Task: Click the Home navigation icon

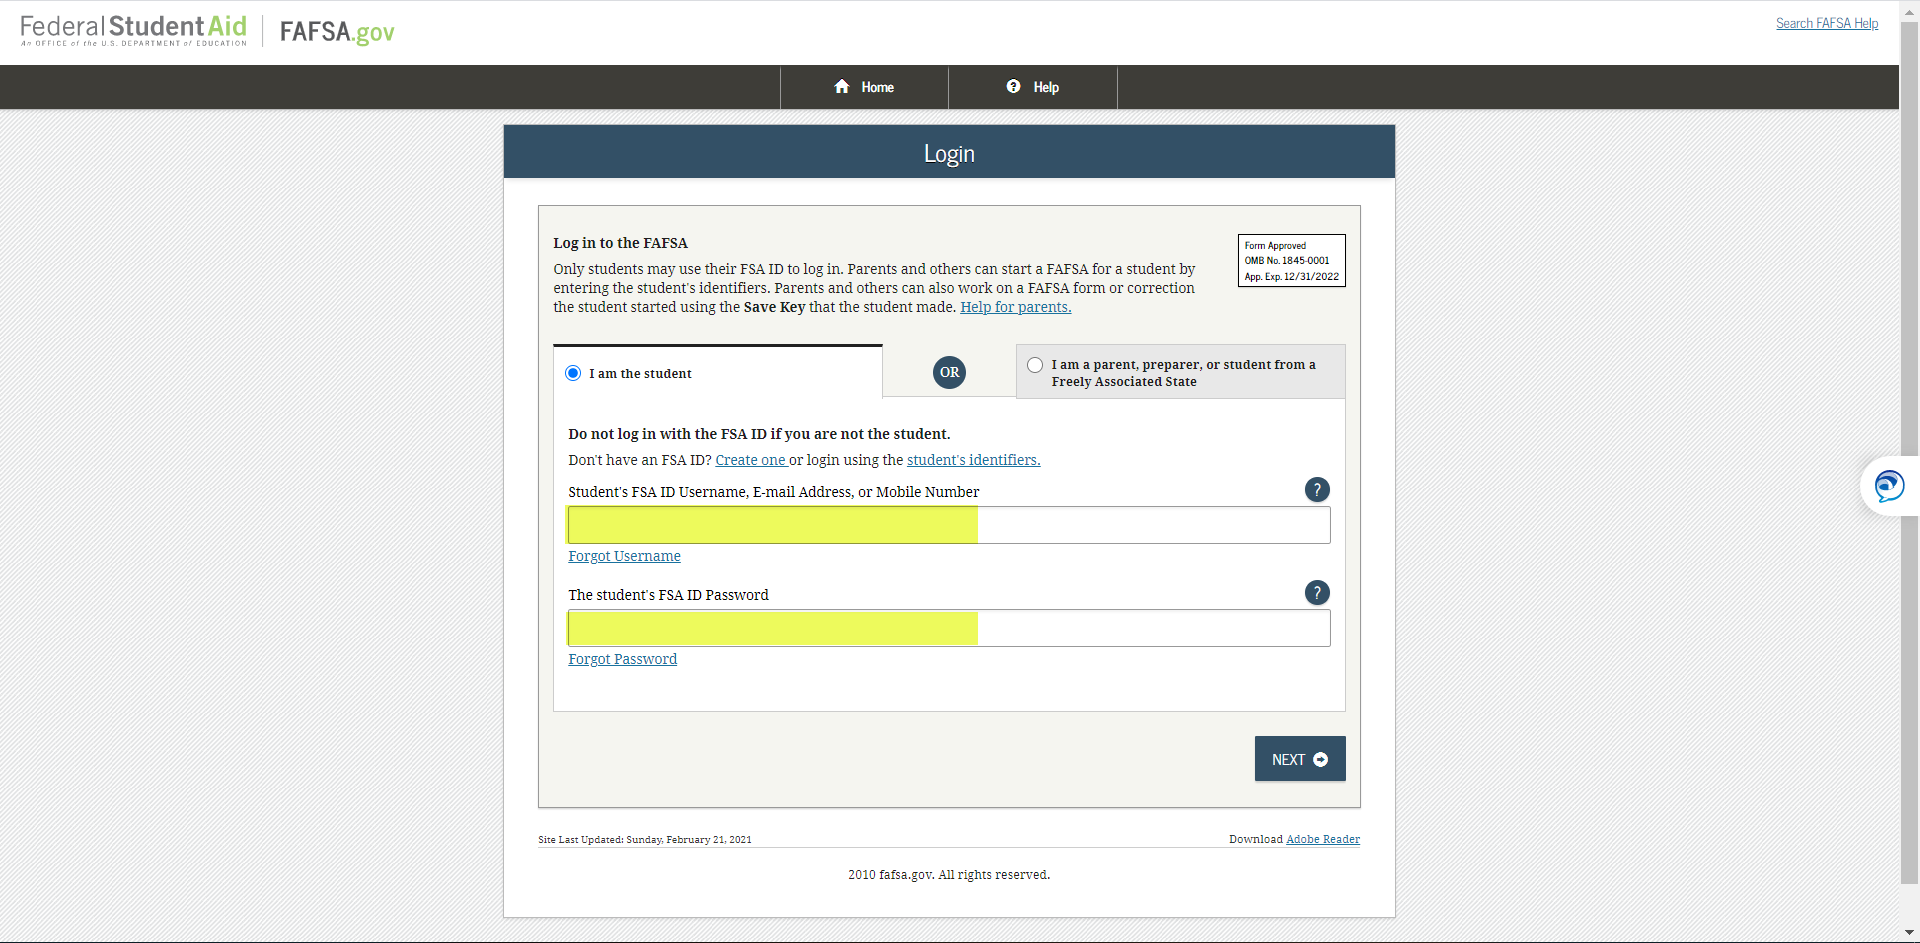Action: point(843,87)
